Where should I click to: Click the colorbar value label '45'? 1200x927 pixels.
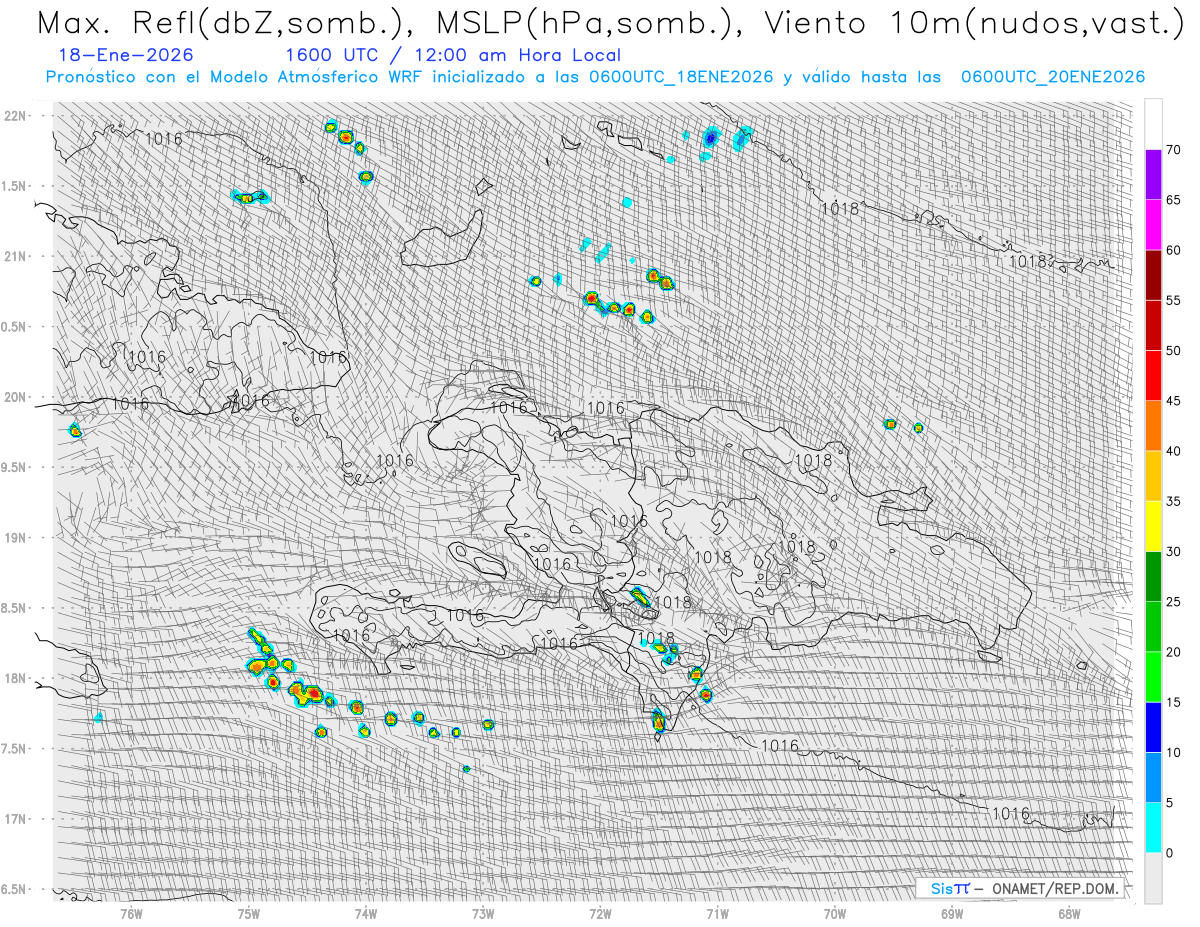(1174, 401)
